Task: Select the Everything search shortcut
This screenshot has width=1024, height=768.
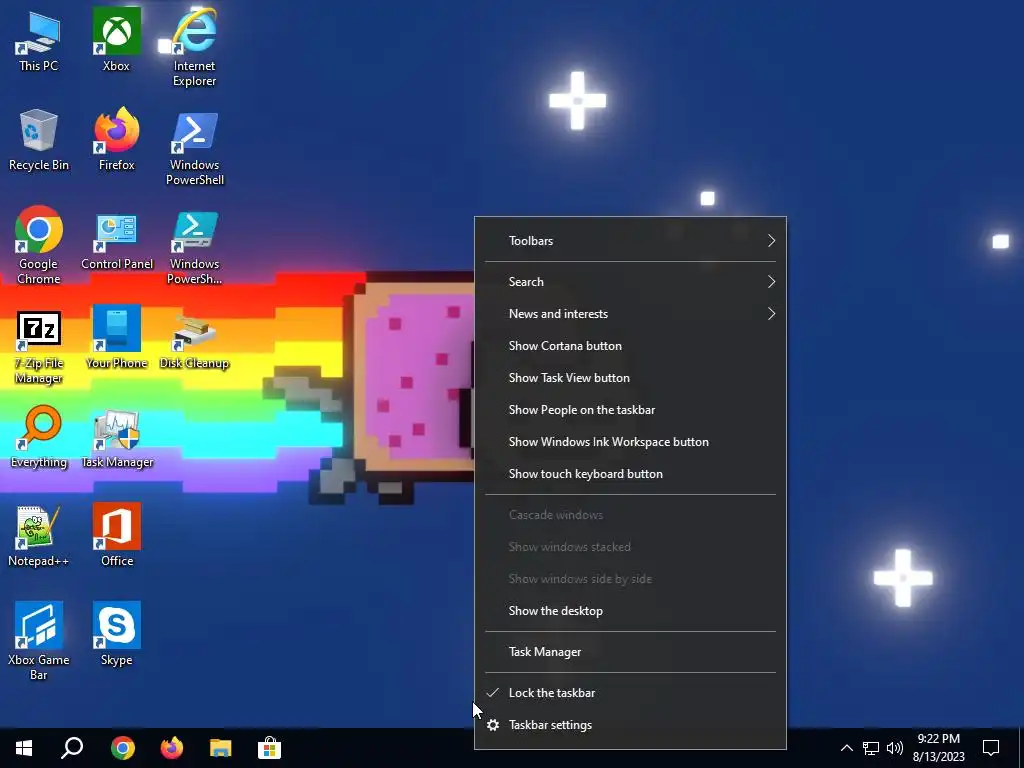Action: click(x=39, y=437)
